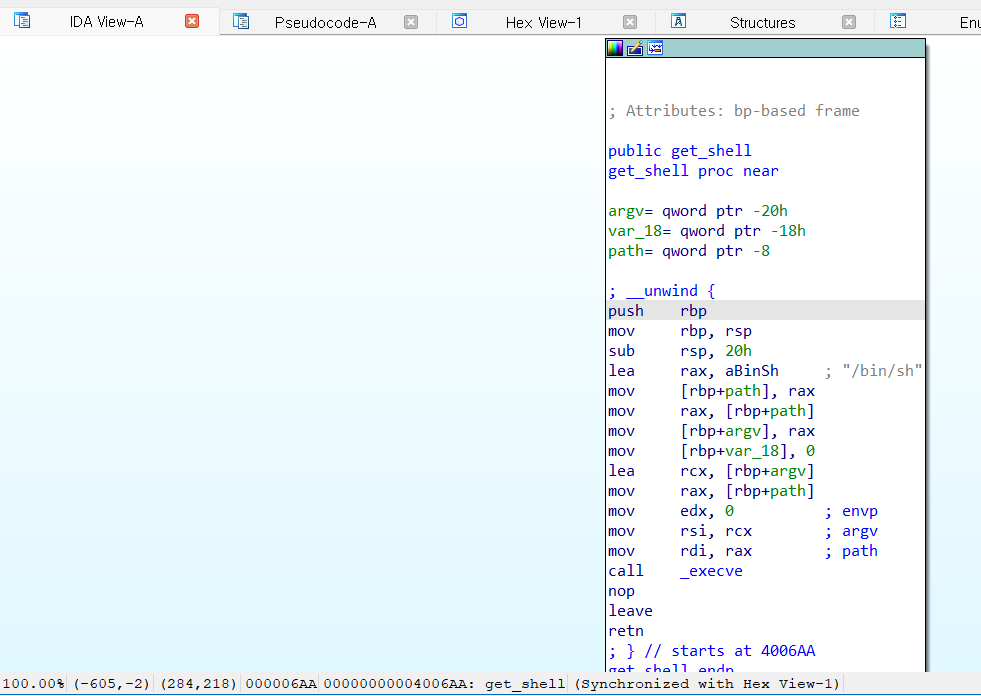
Task: Click the '; __unwind {' comment line
Action: [661, 291]
